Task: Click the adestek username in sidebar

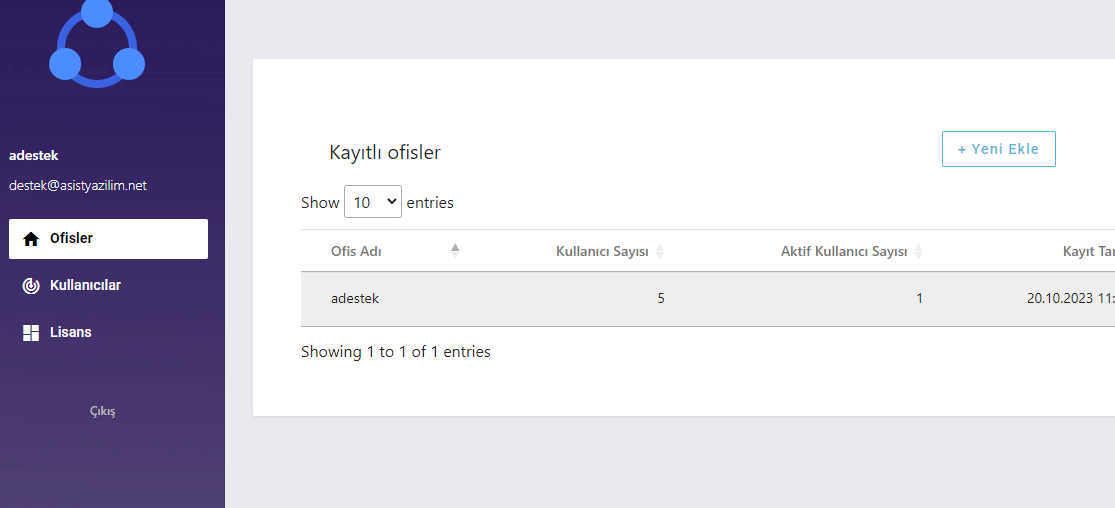Action: tap(34, 156)
